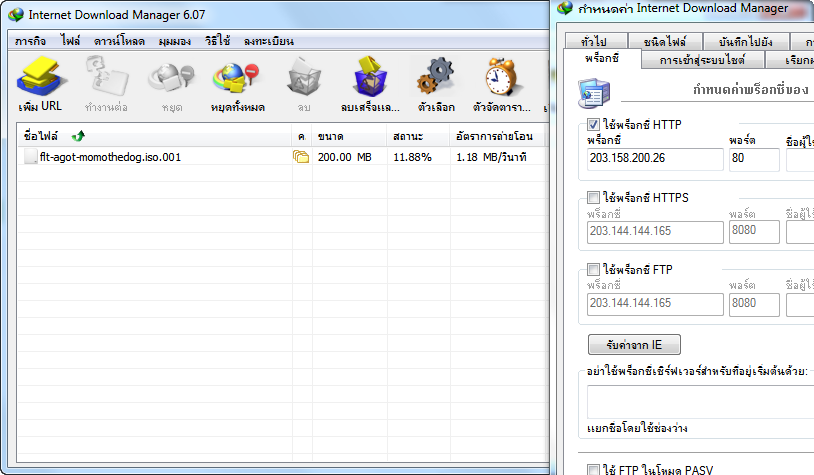The height and width of the screenshot is (475, 814).
Task: Click the 11.88% status cell
Action: point(412,157)
